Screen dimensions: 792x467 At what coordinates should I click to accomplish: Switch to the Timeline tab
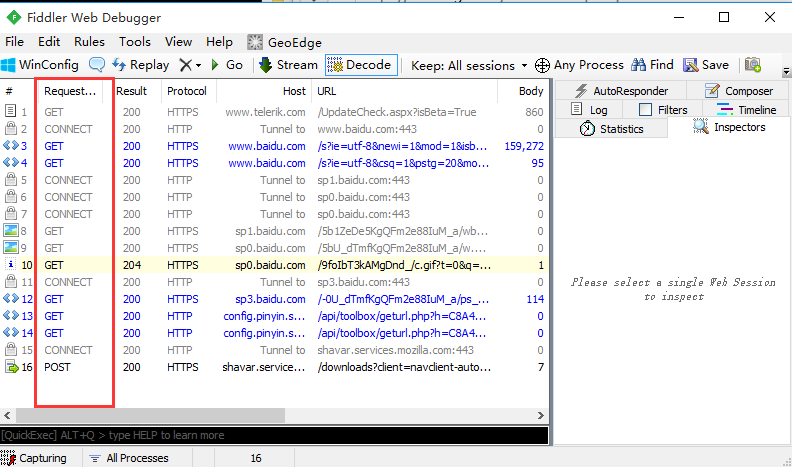point(747,110)
